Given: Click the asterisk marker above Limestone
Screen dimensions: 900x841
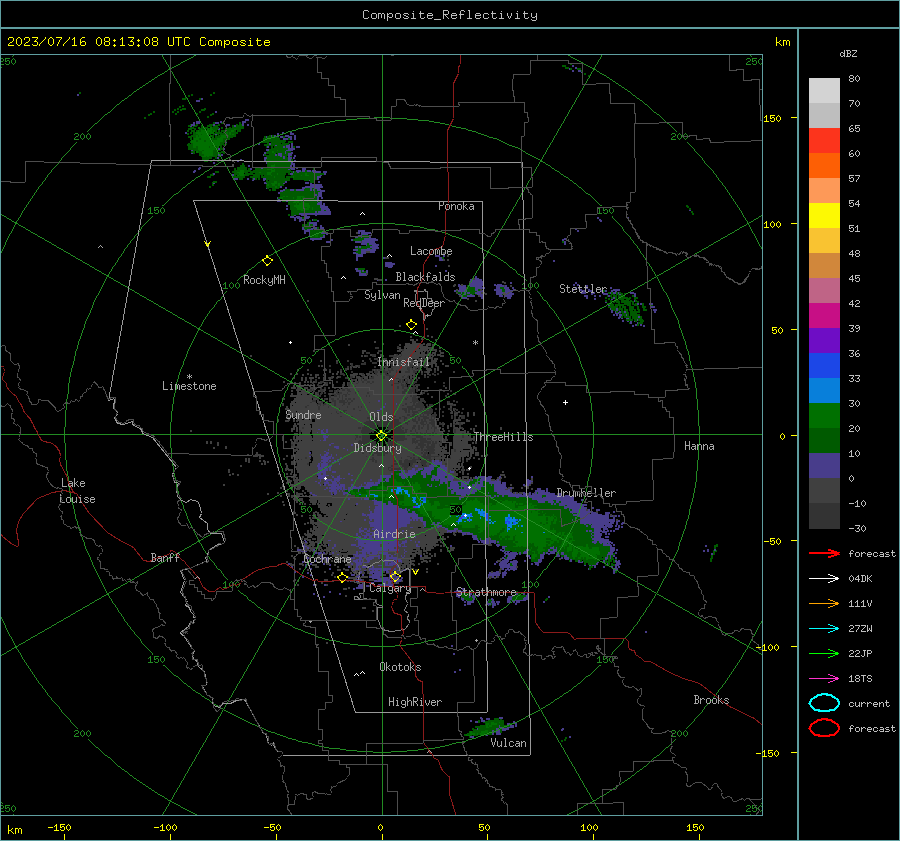Looking at the screenshot, I should [189, 377].
